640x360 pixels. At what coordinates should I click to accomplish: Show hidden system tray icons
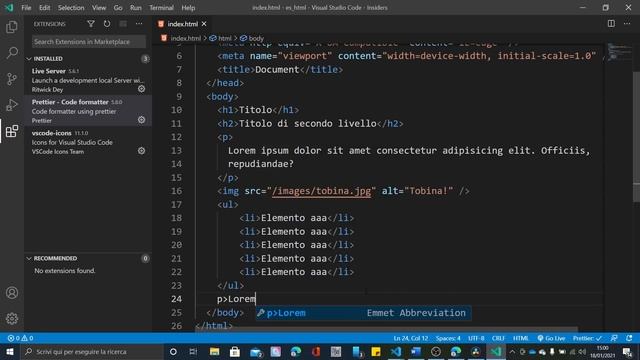click(x=512, y=351)
